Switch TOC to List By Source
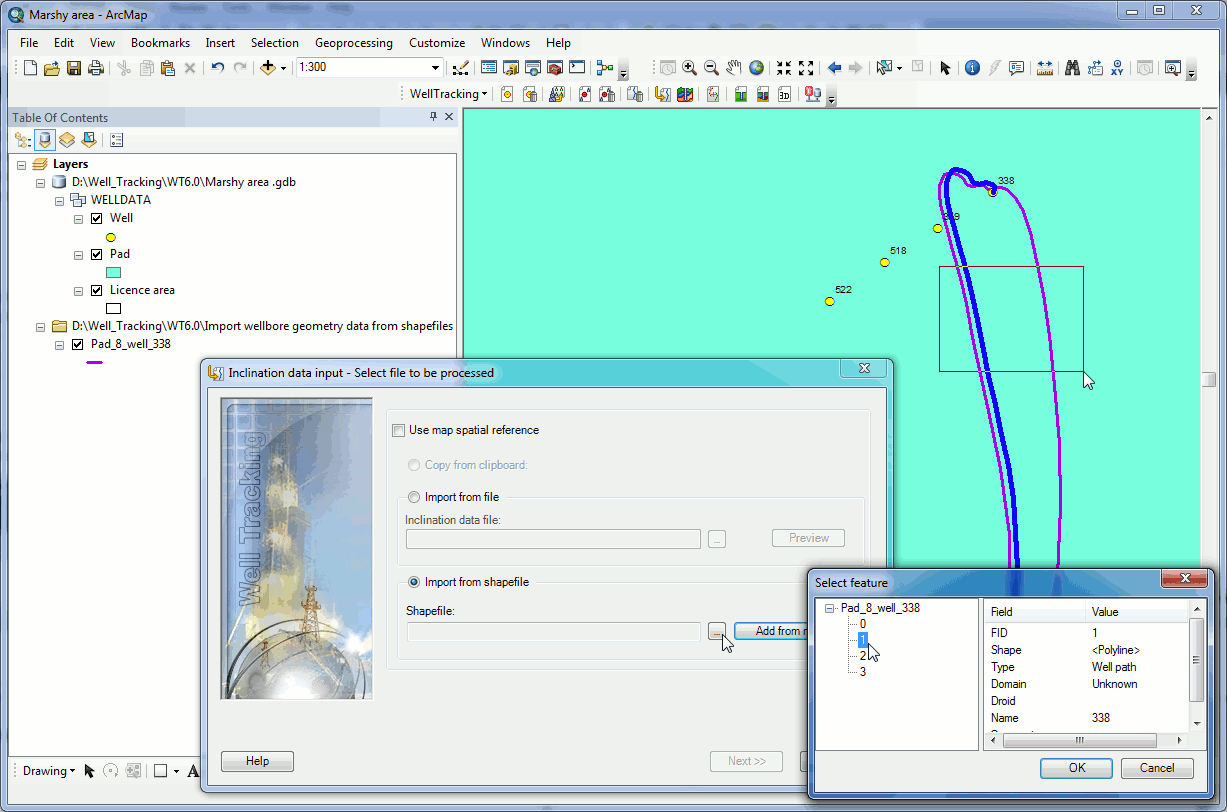The width and height of the screenshot is (1227, 812). point(44,140)
